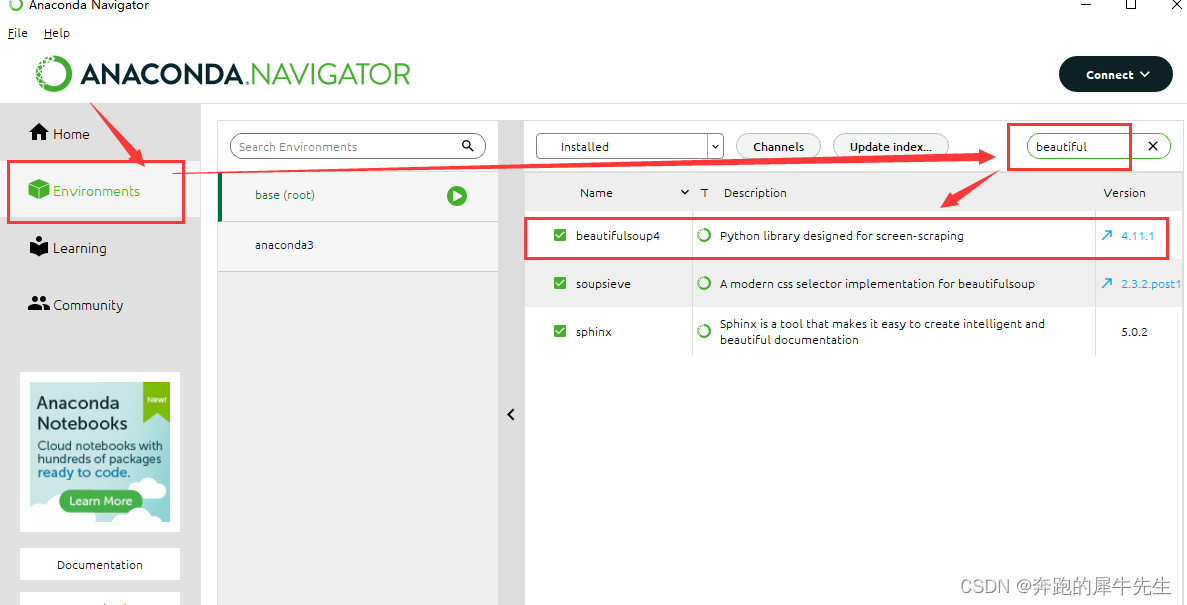Click the upgrade arrow icon next to 4.11.1
The image size is (1187, 605).
click(x=1107, y=235)
